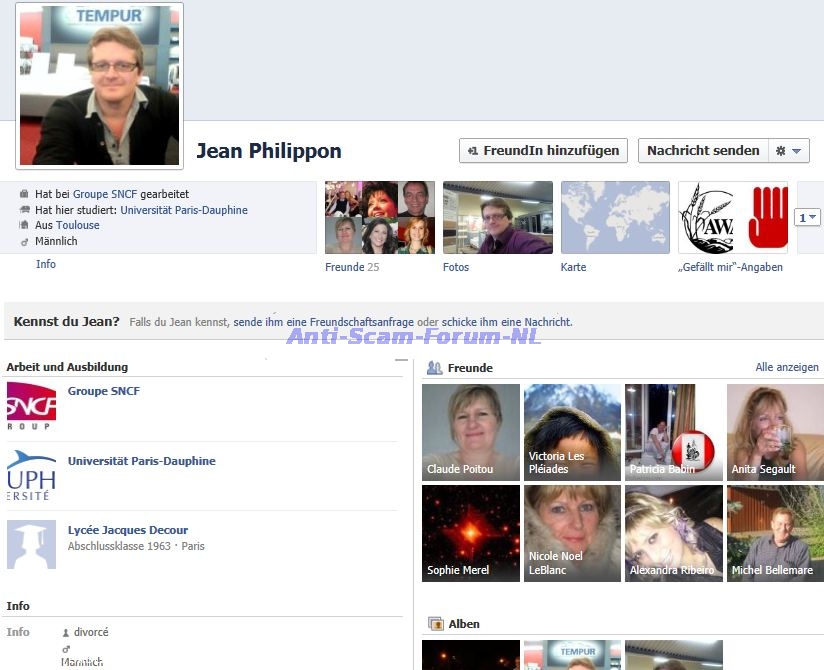Follow the Toulouse hometown link

(x=77, y=225)
